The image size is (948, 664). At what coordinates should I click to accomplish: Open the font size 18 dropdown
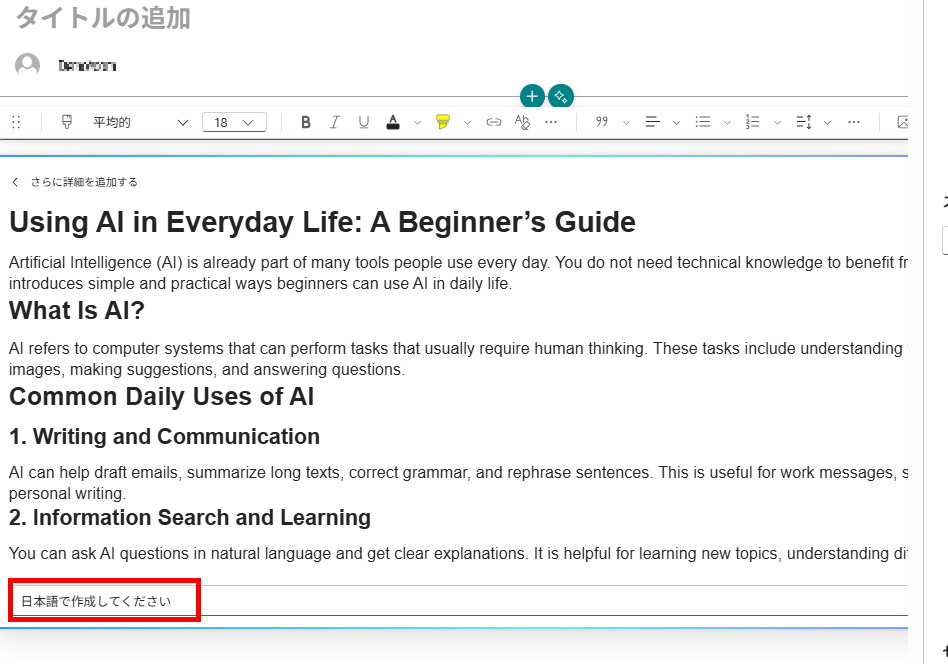235,122
